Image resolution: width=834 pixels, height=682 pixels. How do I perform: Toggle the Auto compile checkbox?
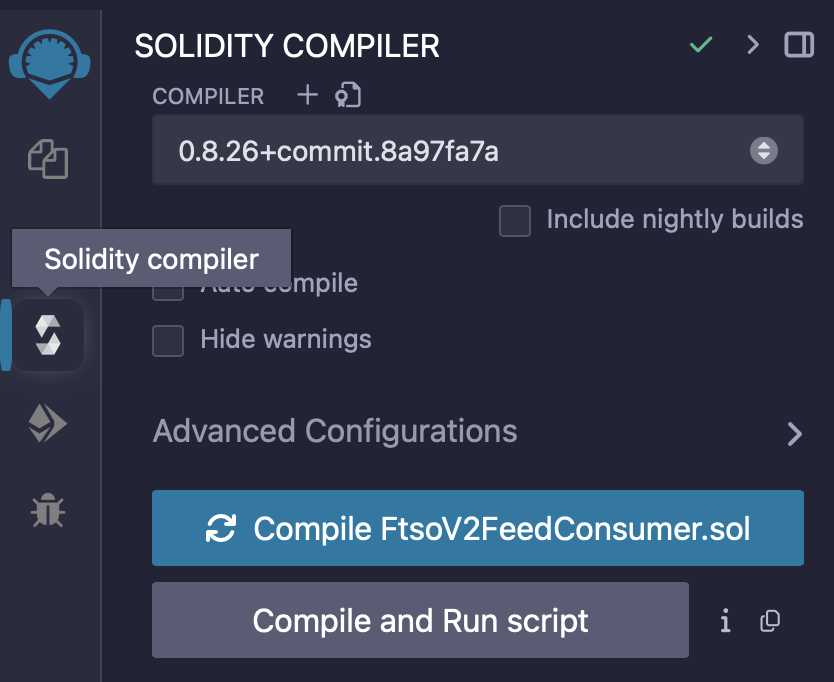pos(168,287)
